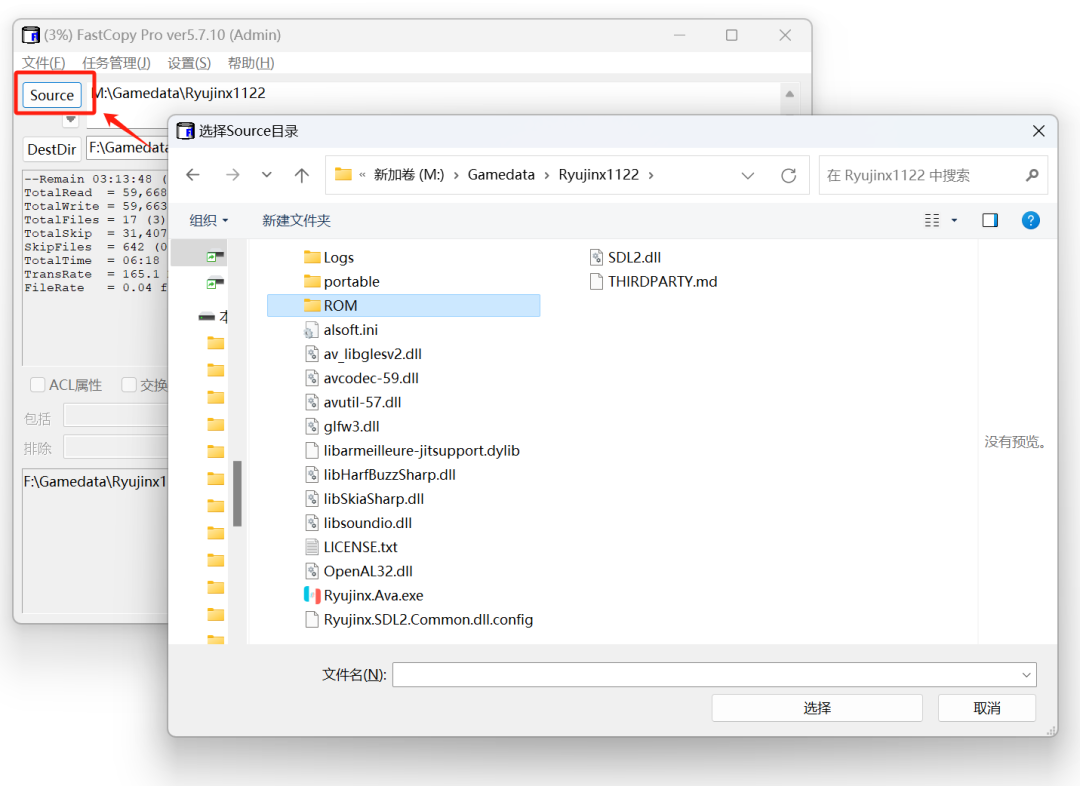
Task: Change the view layout icon
Action: coord(932,220)
